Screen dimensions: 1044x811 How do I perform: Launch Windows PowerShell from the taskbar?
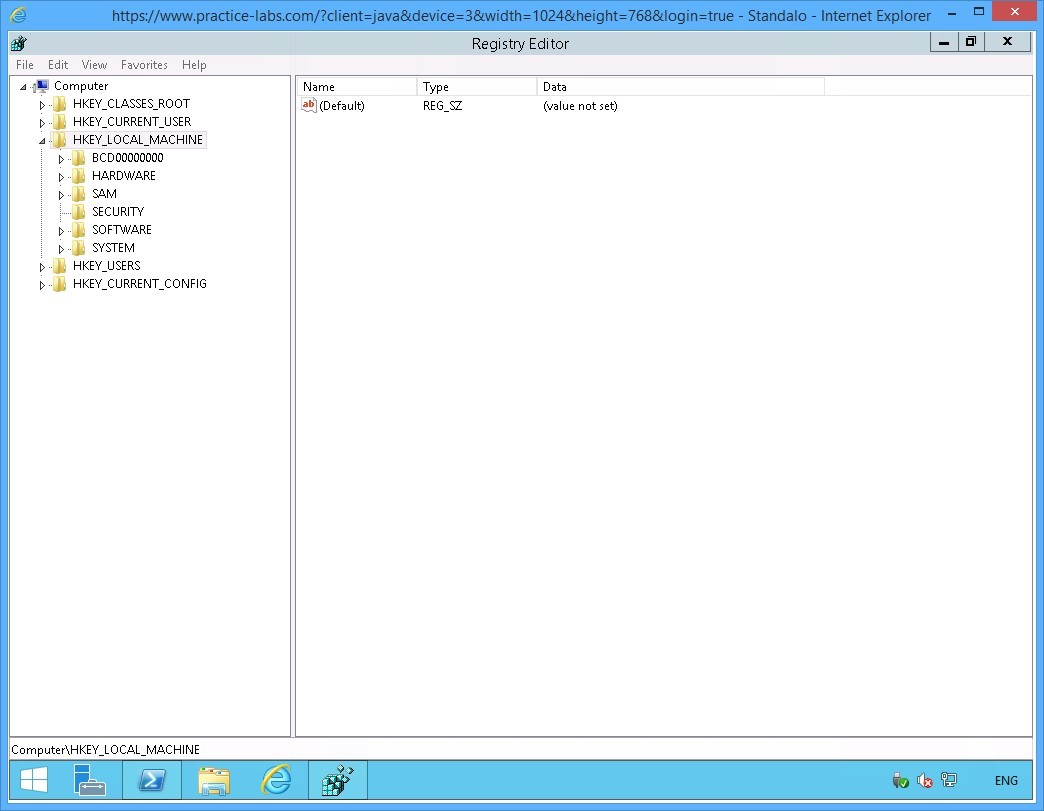click(152, 780)
